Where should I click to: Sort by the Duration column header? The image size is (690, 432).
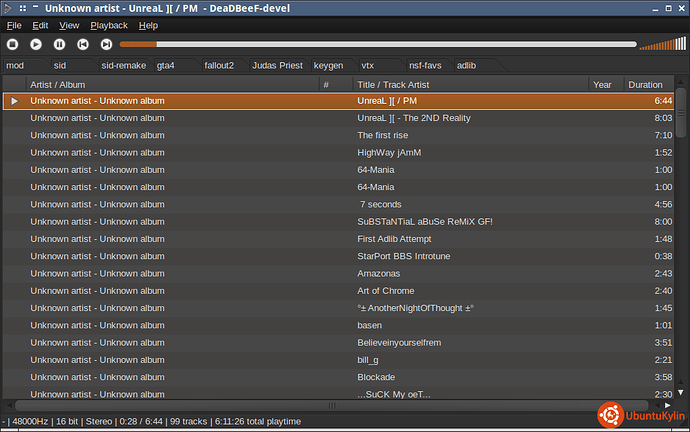(x=645, y=85)
